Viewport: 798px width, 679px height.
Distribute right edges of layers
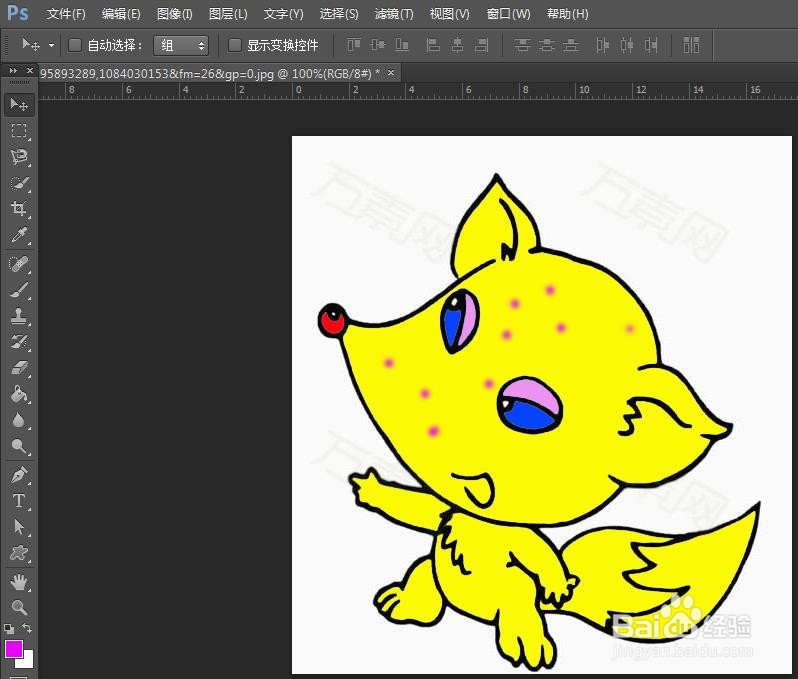click(651, 45)
